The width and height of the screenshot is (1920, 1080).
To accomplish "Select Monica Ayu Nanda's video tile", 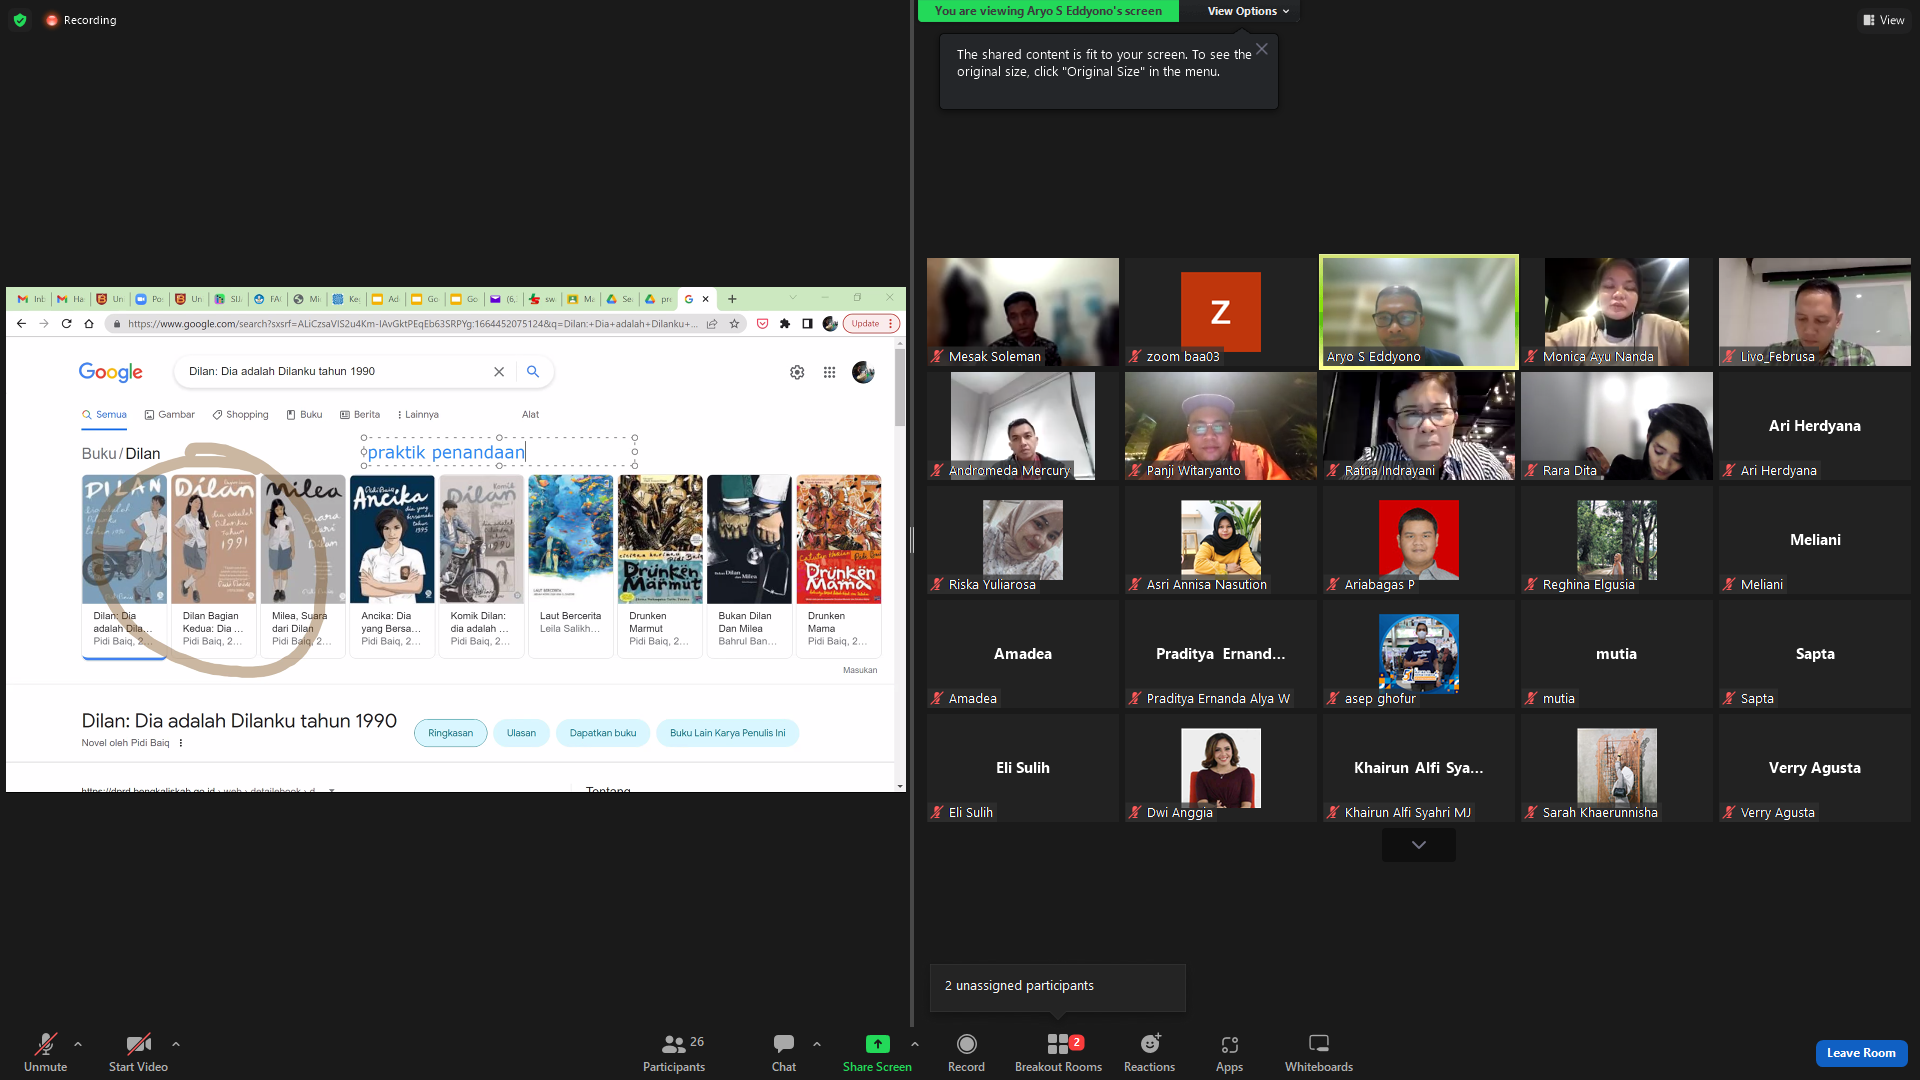I will coord(1616,312).
